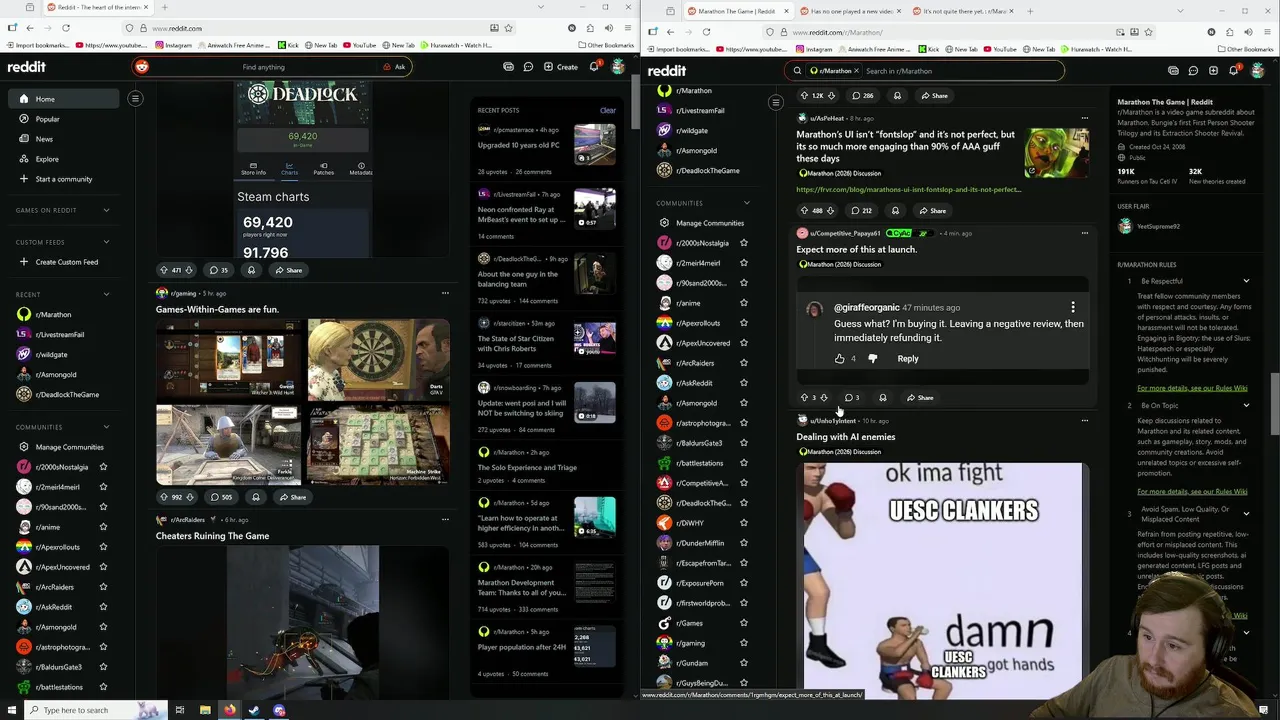The image size is (1280, 720).
Task: Open options menu for r/gaming post
Action: tap(445, 293)
